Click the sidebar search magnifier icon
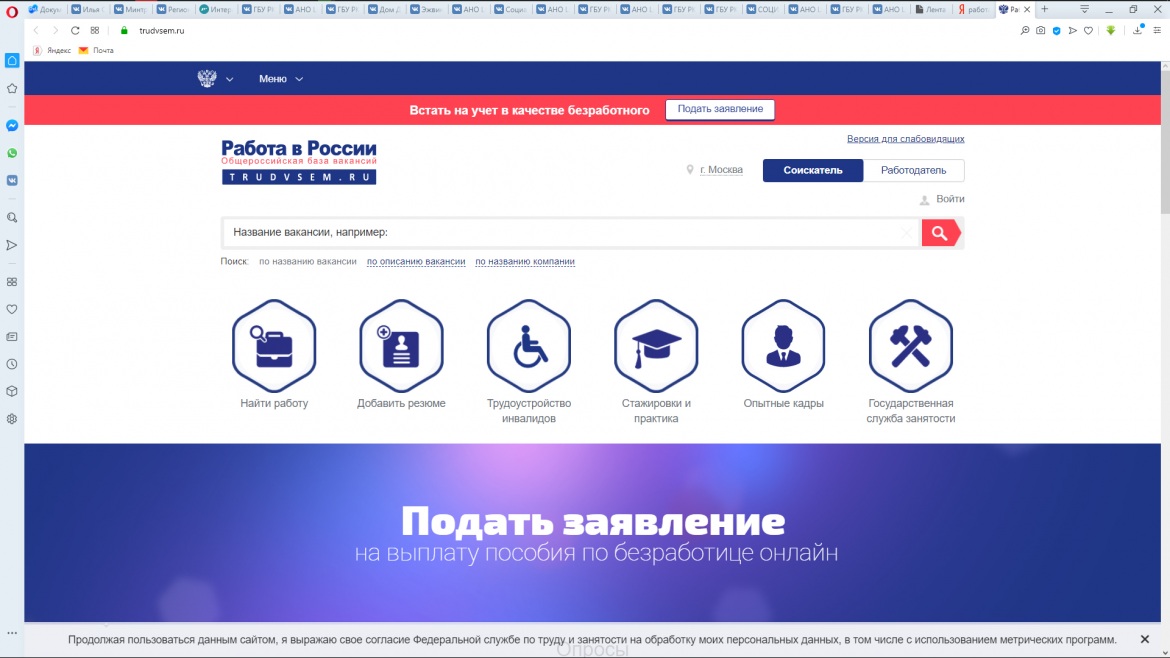The image size is (1170, 658). (x=12, y=218)
